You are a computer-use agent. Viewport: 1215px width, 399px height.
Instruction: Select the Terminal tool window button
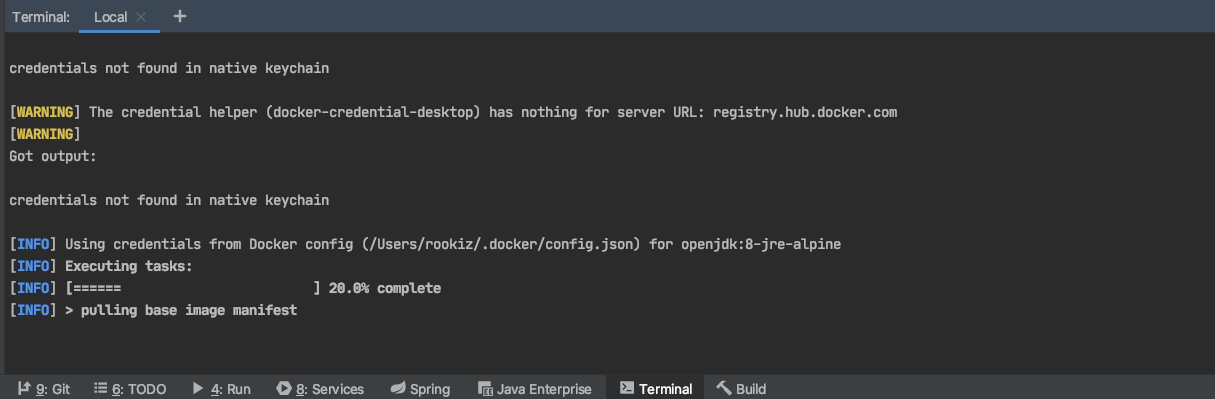coord(656,388)
